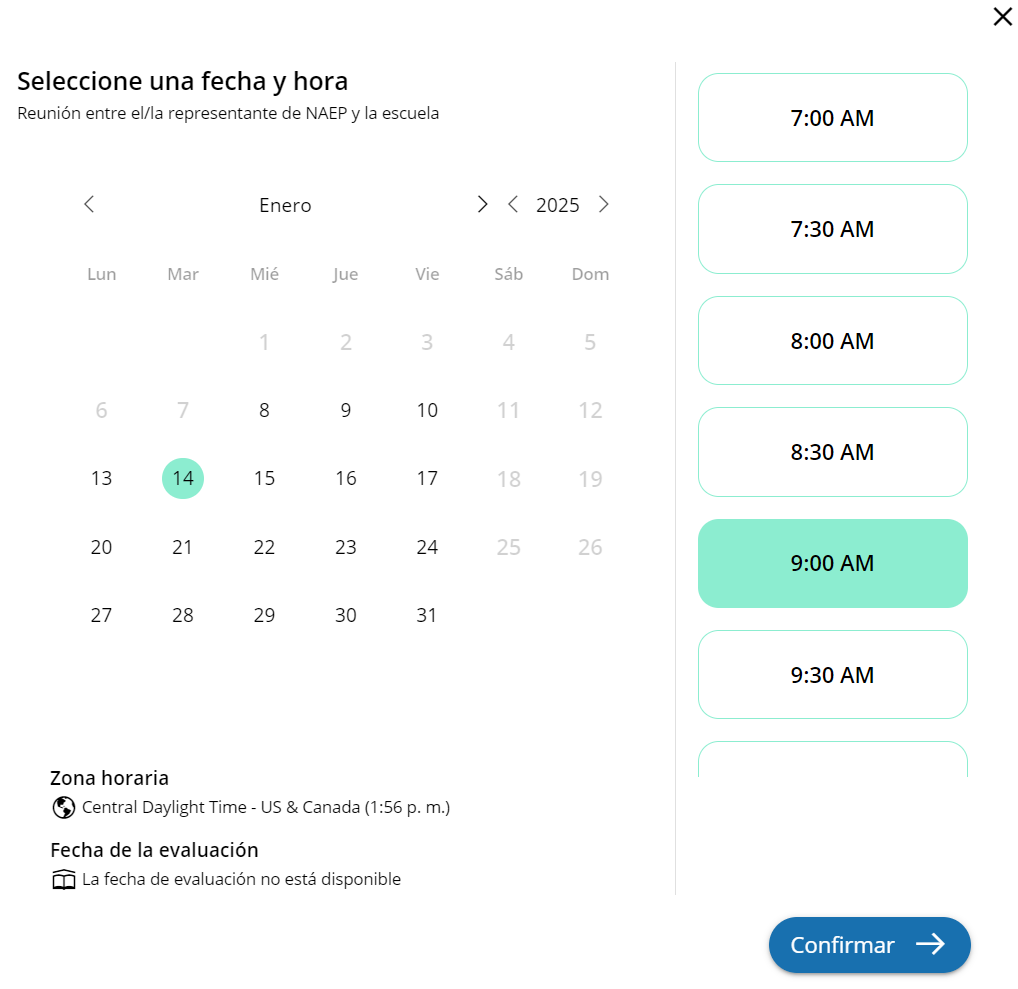Choose the 7:30 AM time slot
The height and width of the screenshot is (989, 1018).
point(832,229)
